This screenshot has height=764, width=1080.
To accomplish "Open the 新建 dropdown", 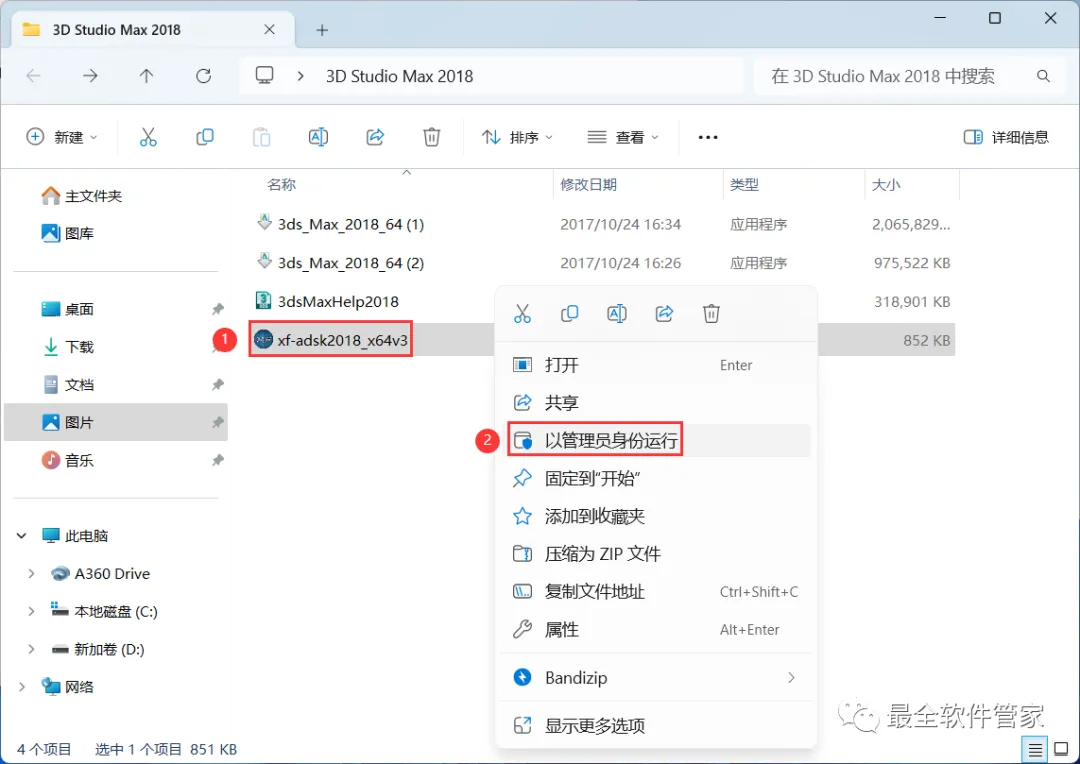I will tap(62, 137).
